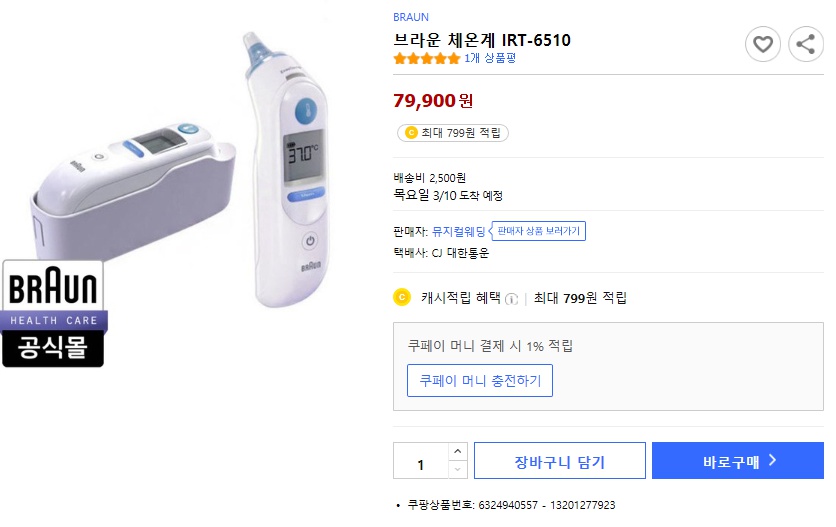Click the five-star rating icons
The height and width of the screenshot is (527, 836).
(x=427, y=58)
